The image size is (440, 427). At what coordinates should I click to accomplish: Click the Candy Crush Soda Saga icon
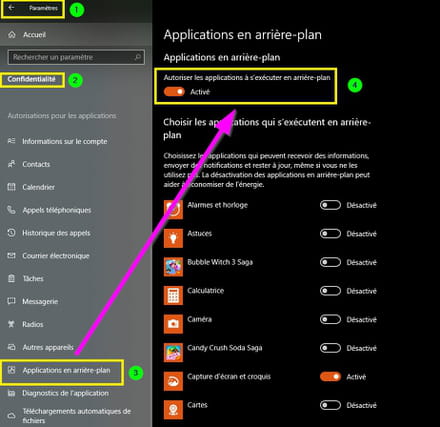173,353
